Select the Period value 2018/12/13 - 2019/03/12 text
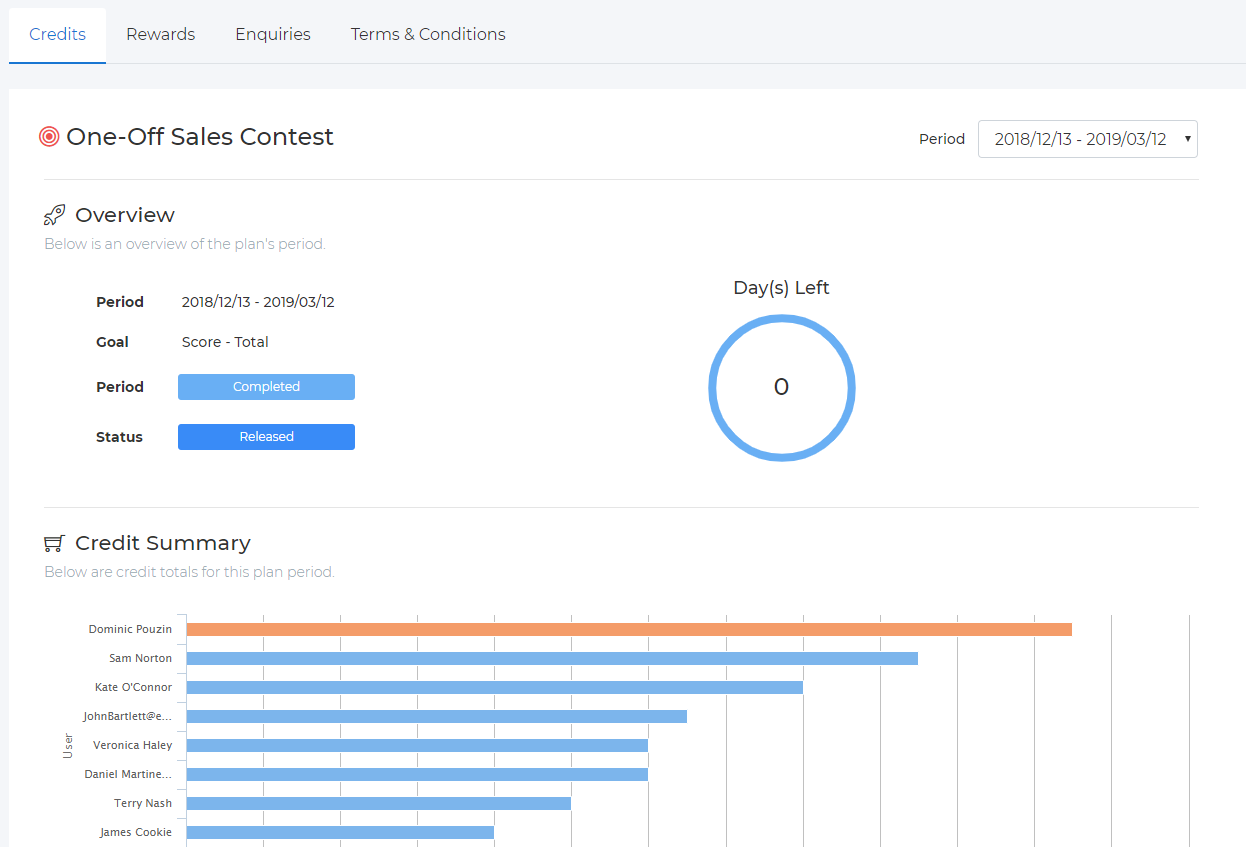 (x=258, y=301)
